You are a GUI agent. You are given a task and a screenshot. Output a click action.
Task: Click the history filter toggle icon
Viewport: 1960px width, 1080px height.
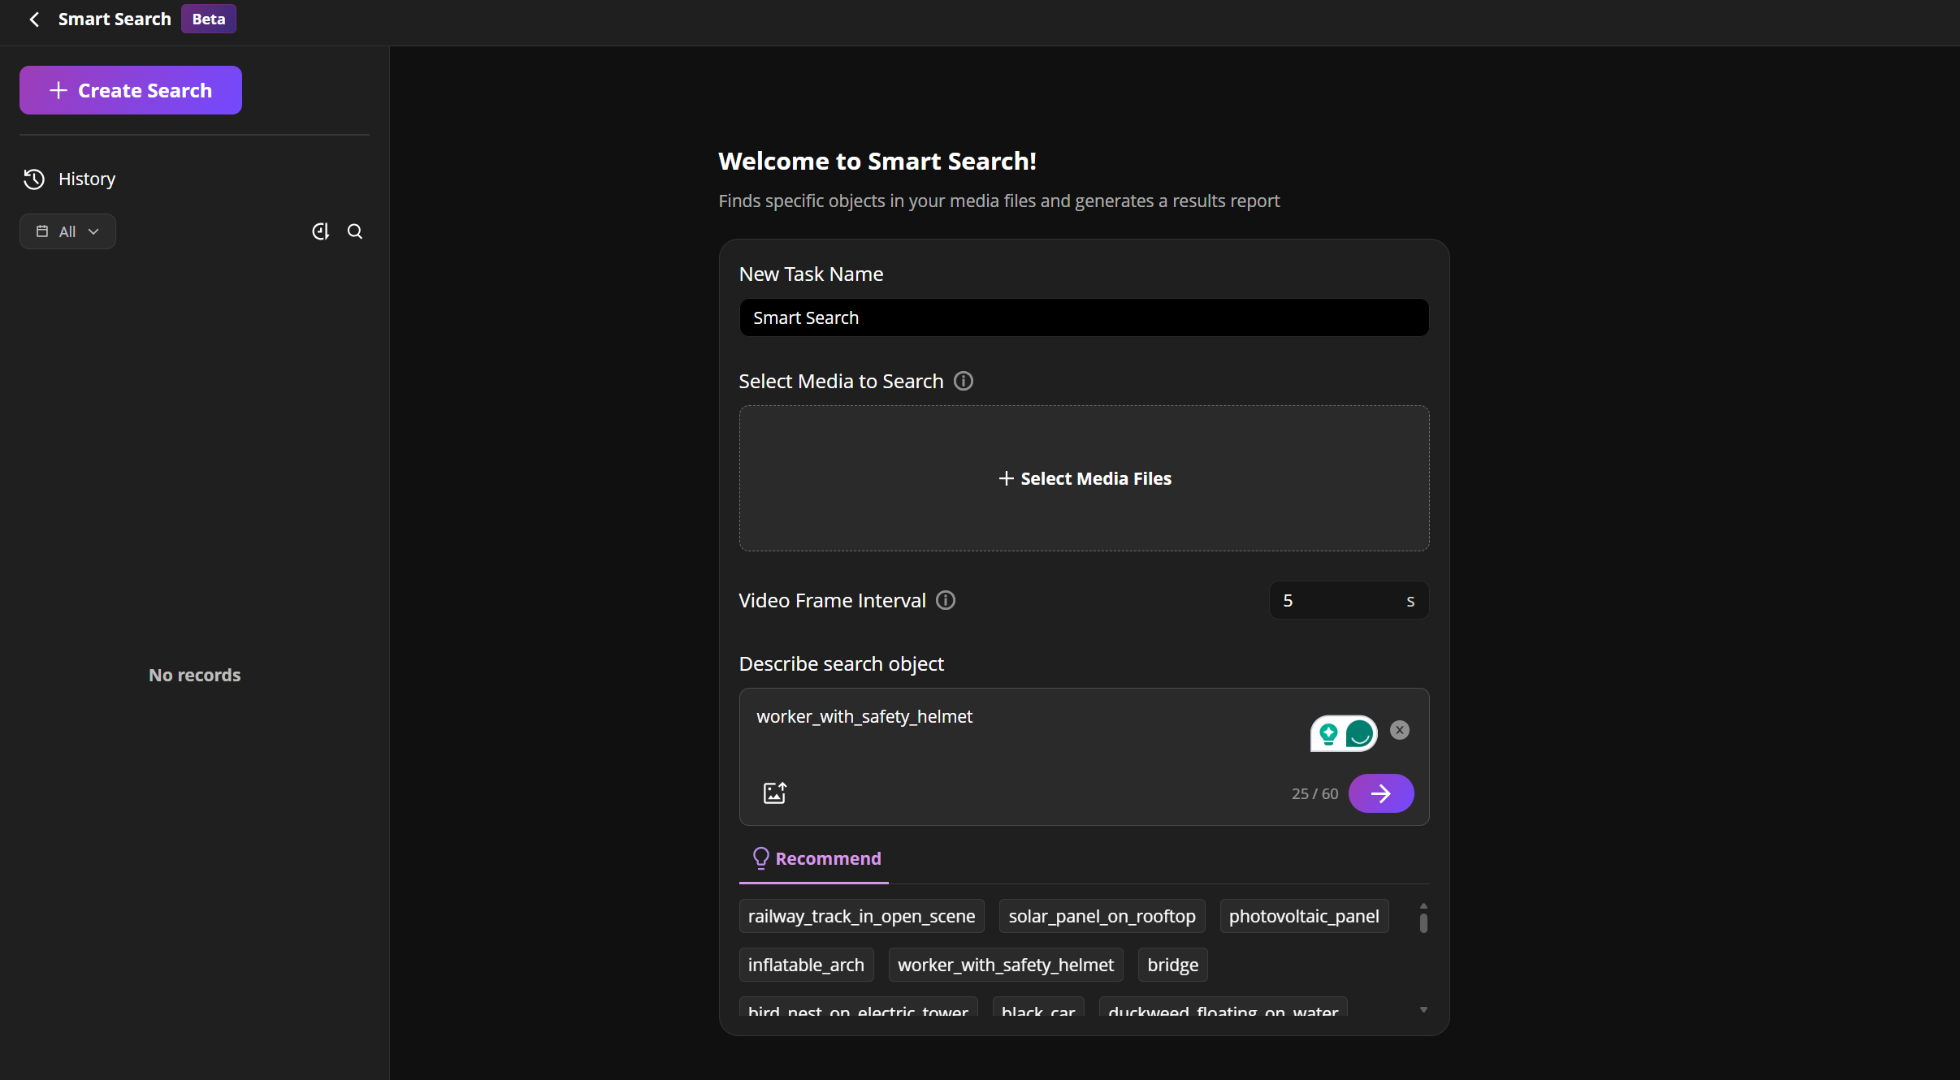tap(320, 231)
